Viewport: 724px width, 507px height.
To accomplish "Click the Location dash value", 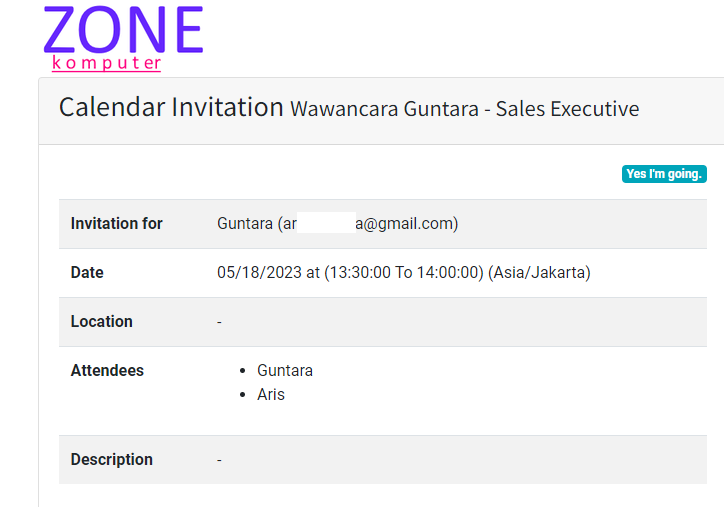I will 219,322.
